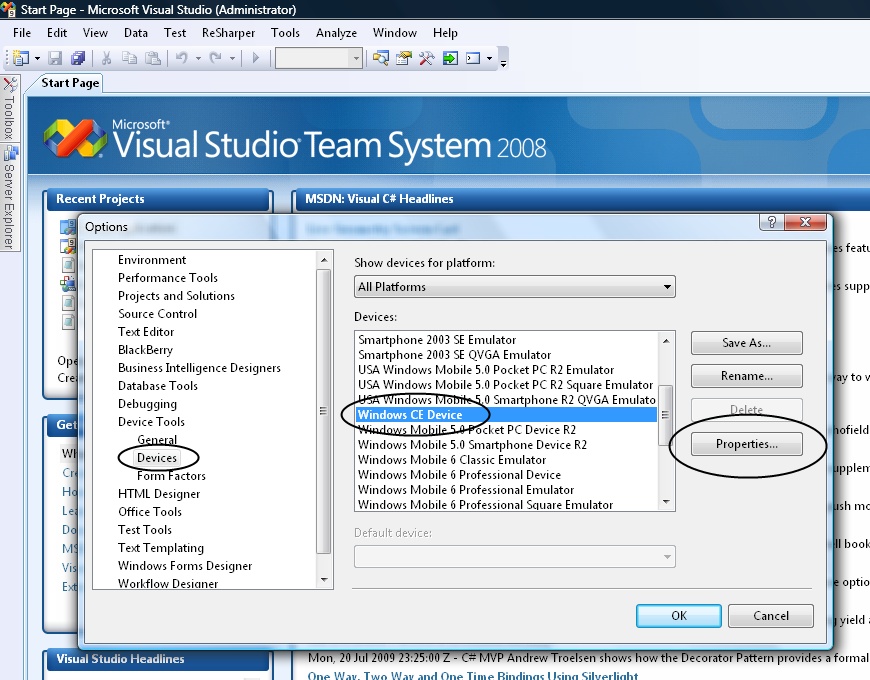Click the devices list scroll-up arrow
The height and width of the screenshot is (680, 870).
pos(666,341)
